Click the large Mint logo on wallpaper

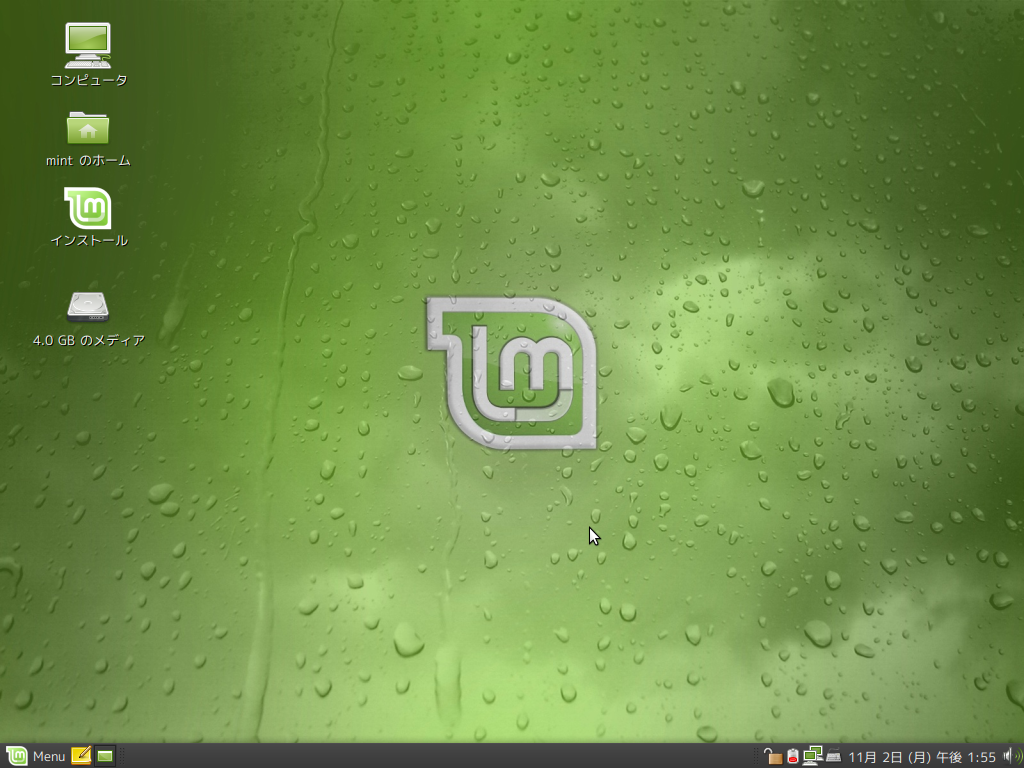point(512,372)
